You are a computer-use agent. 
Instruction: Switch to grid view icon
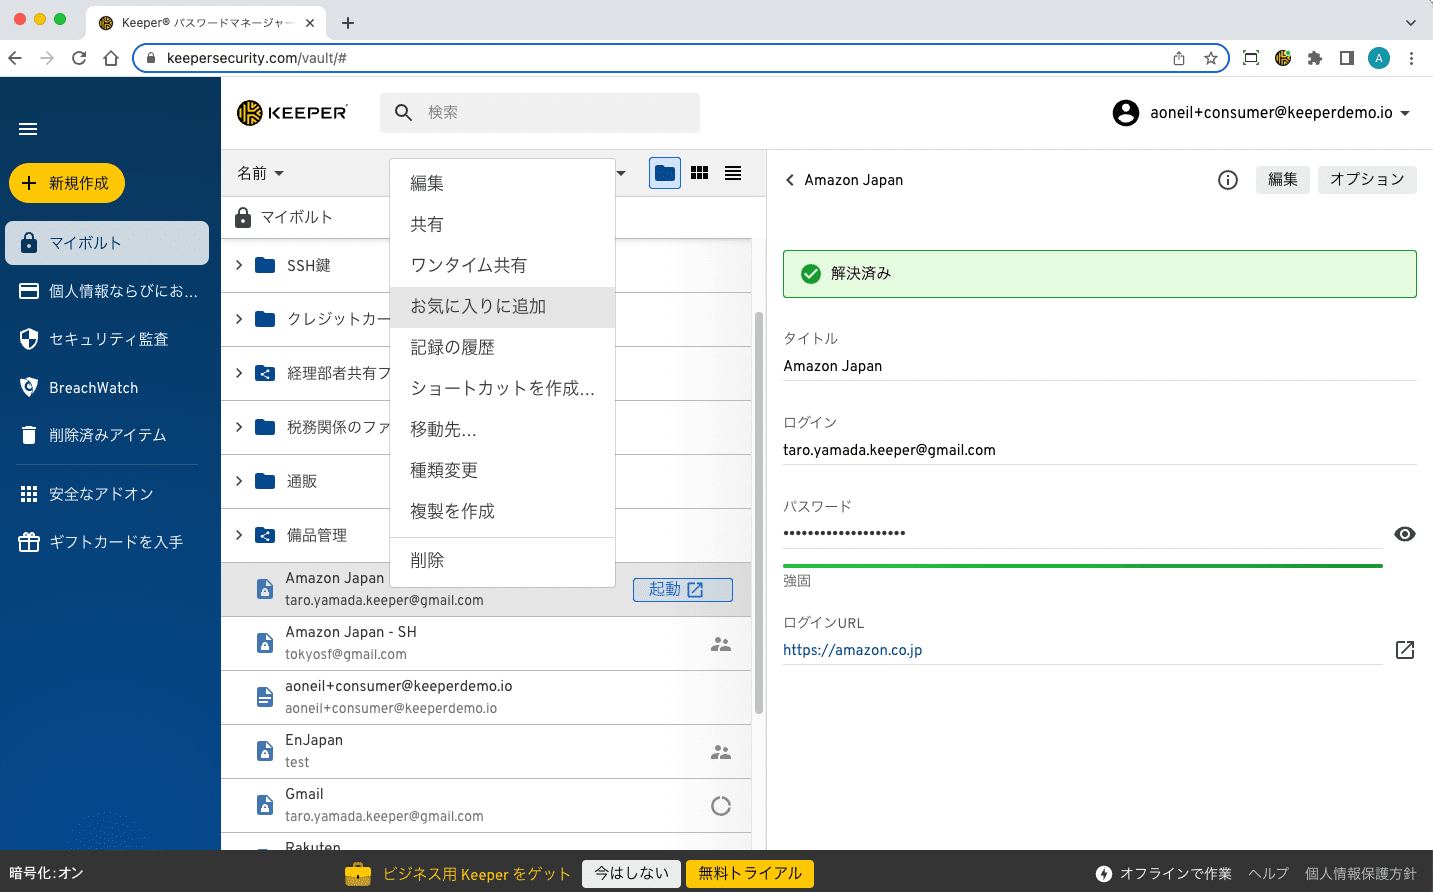[x=700, y=173]
